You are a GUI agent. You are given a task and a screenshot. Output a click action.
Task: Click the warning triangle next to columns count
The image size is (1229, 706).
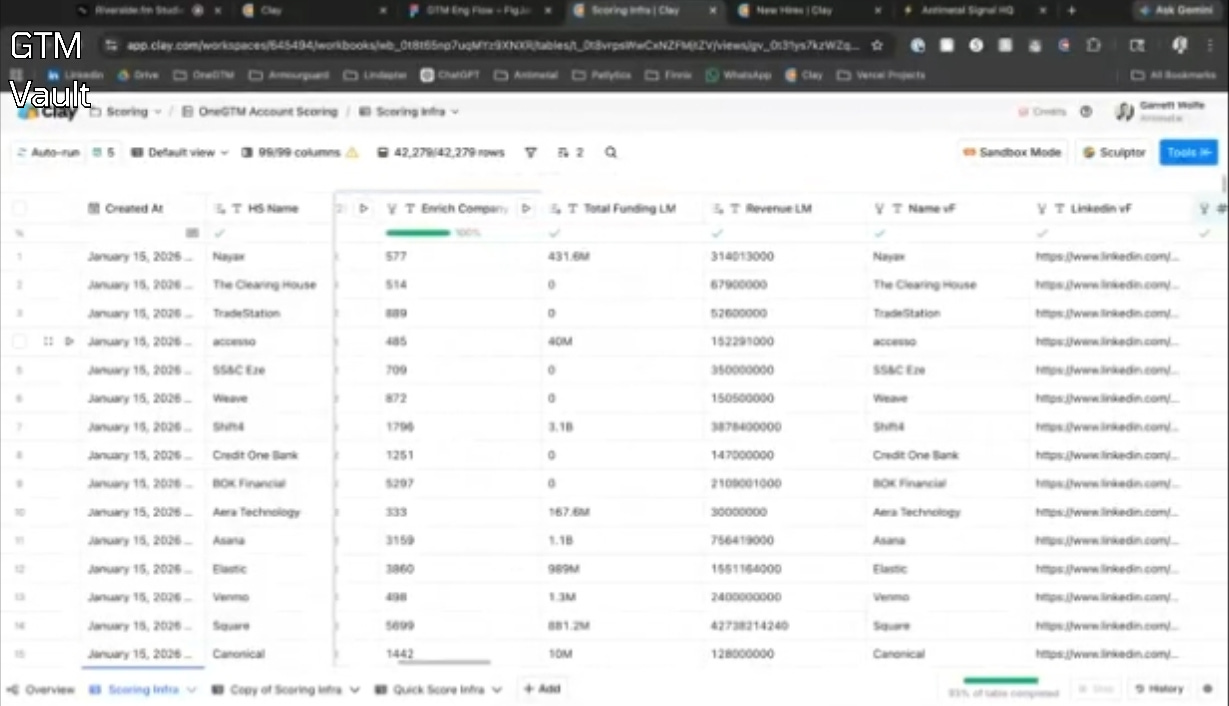(352, 153)
